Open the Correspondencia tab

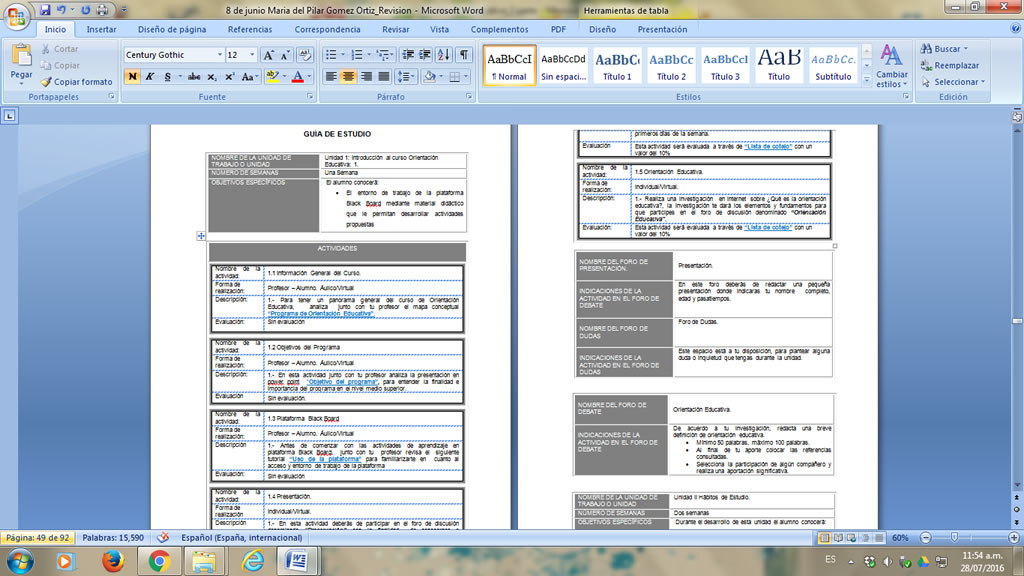[327, 29]
